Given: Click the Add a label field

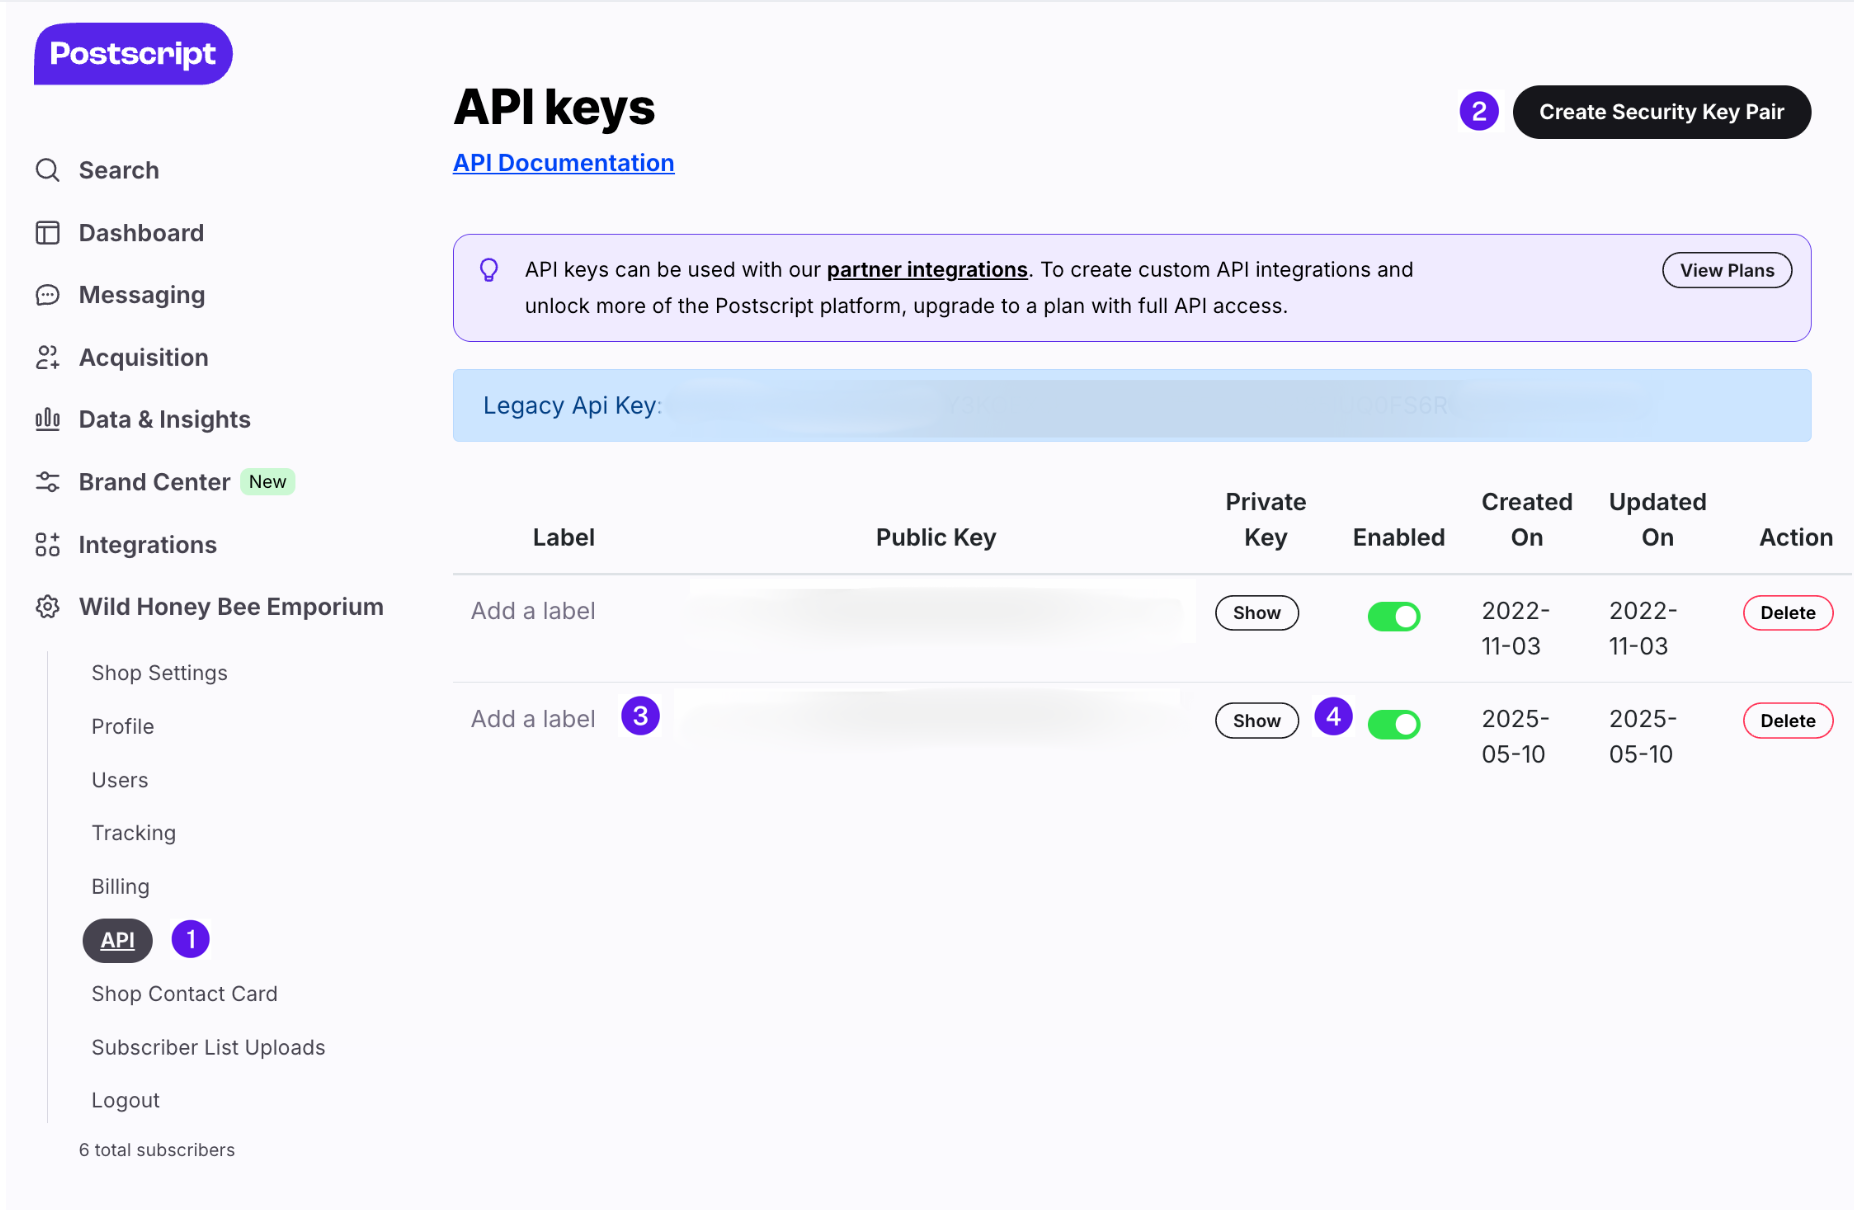Looking at the screenshot, I should click(532, 718).
